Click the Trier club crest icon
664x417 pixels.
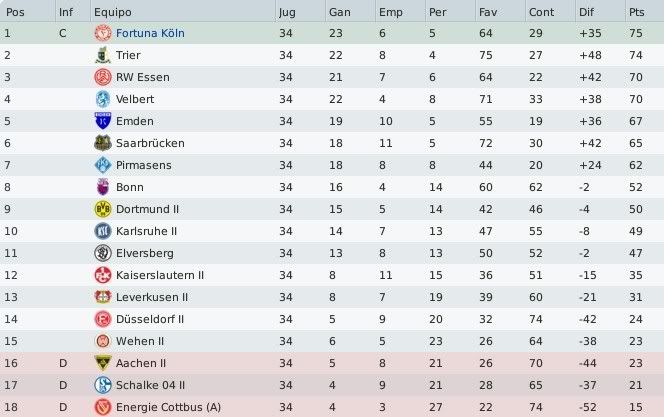pos(103,55)
